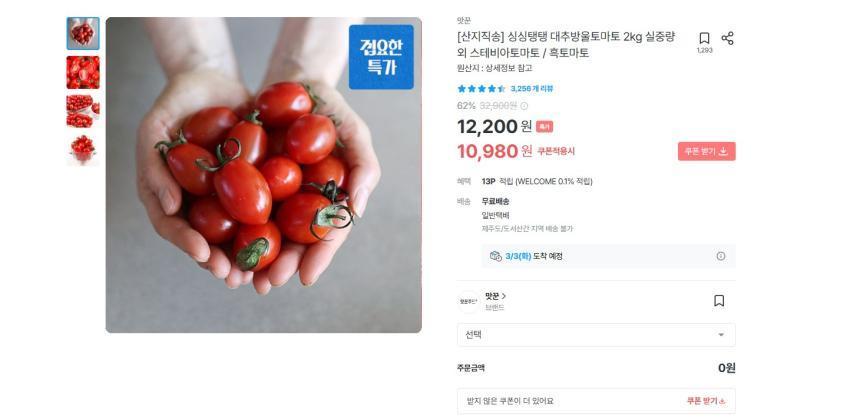Select fourth thumbnail with tomatoes in bowl
This screenshot has width=850, height=415.
83,149
